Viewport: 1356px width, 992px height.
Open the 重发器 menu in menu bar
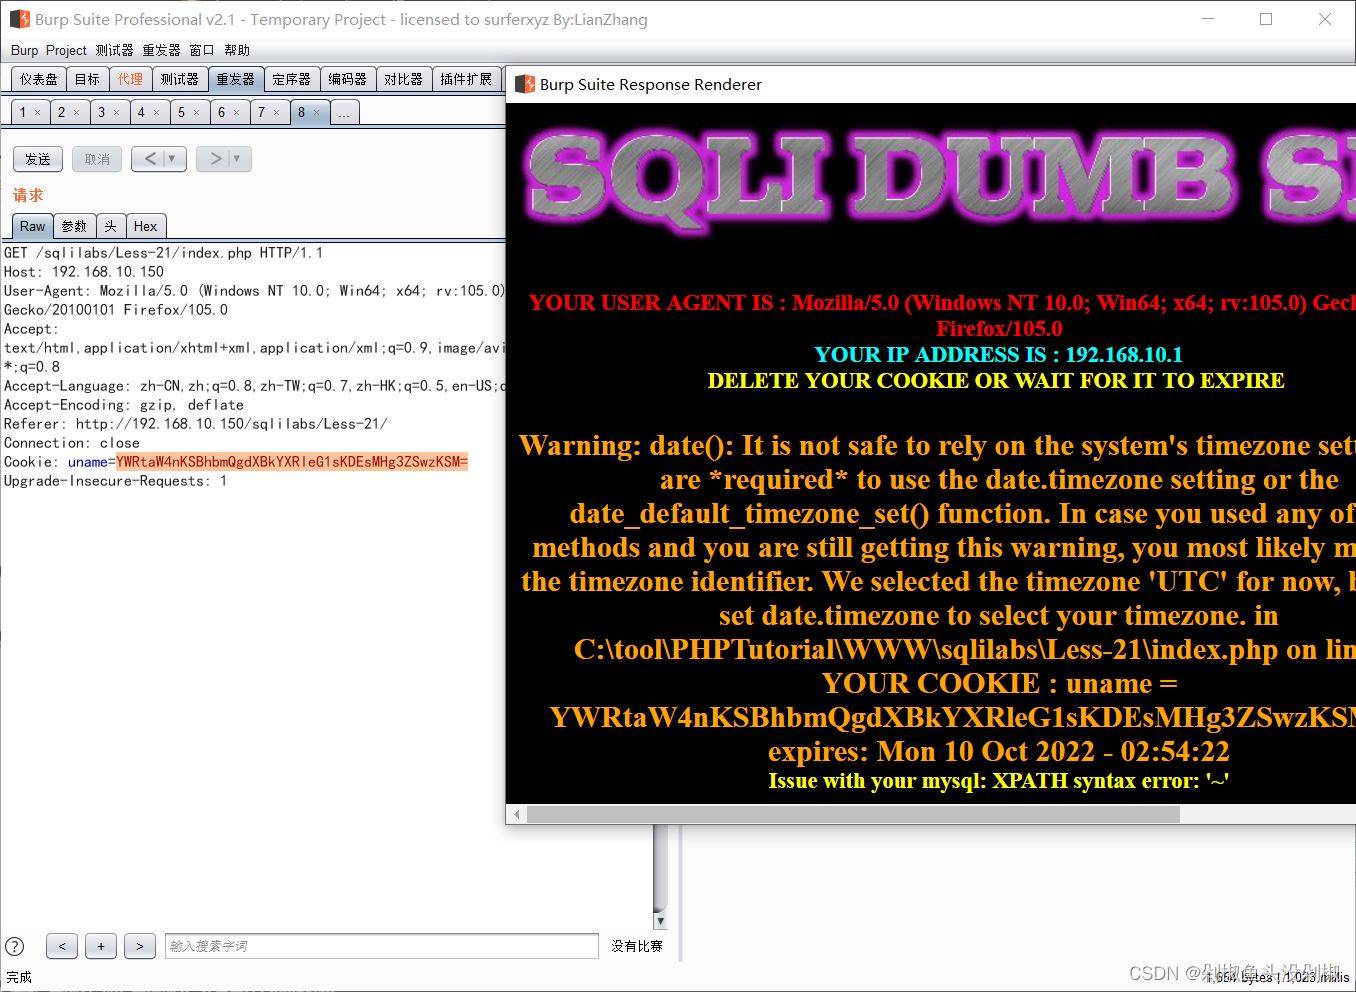[161, 50]
